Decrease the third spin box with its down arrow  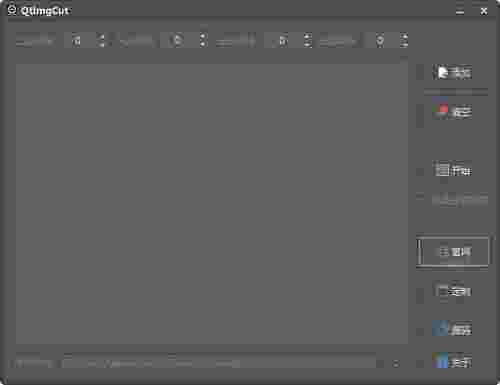coord(307,44)
